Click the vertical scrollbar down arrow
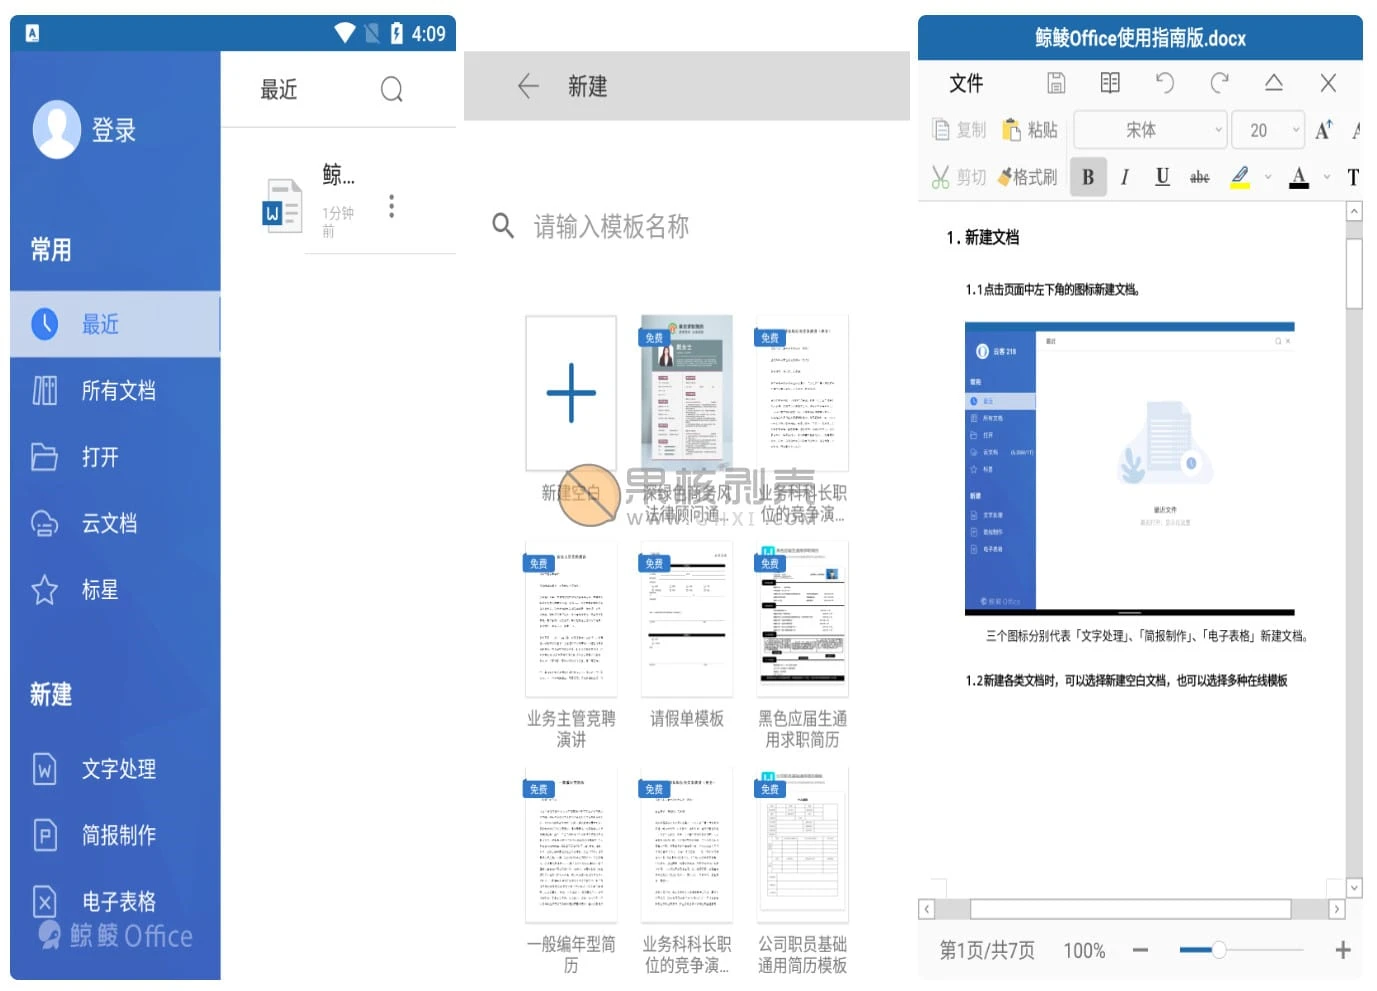1377x991 pixels. 1354,887
